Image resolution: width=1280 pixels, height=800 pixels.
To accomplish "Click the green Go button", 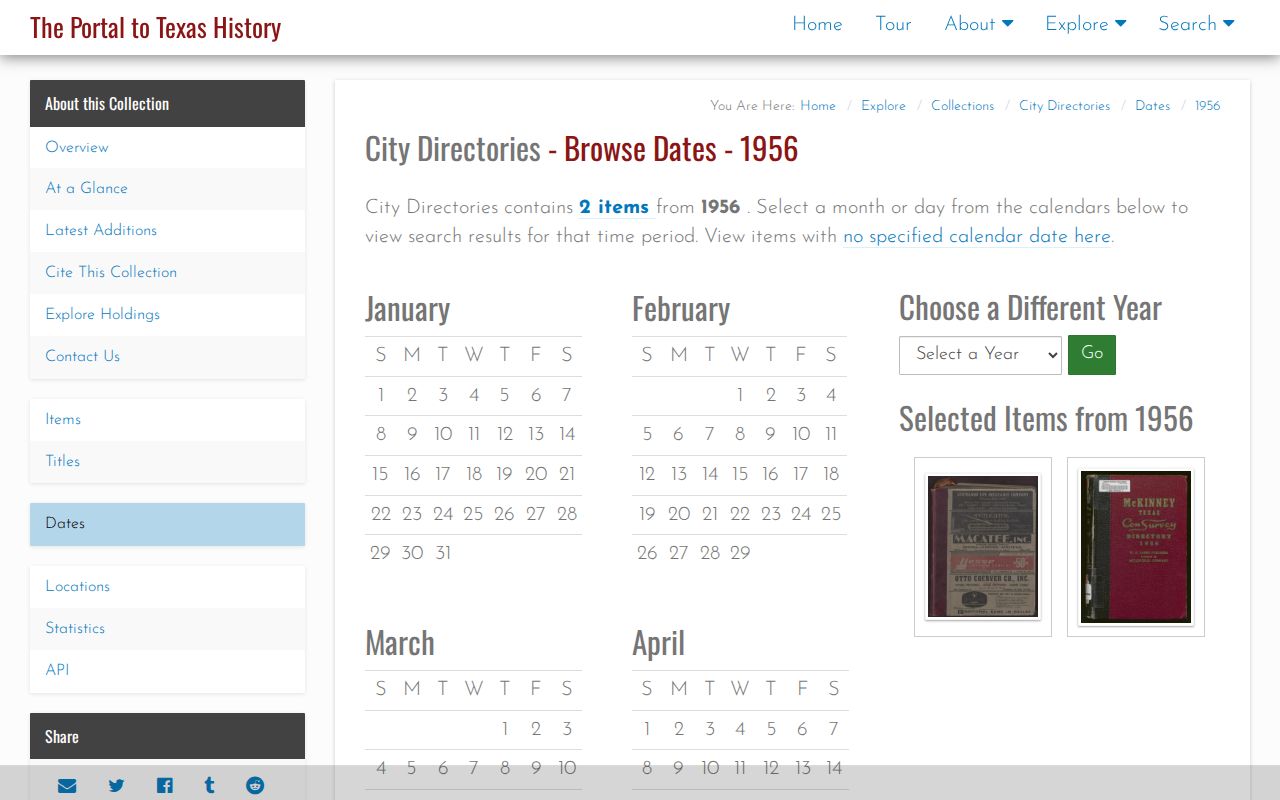I will [x=1092, y=355].
